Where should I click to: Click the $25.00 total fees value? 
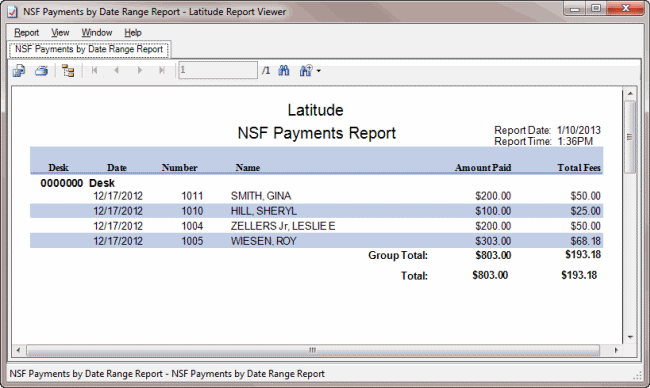[x=585, y=211]
